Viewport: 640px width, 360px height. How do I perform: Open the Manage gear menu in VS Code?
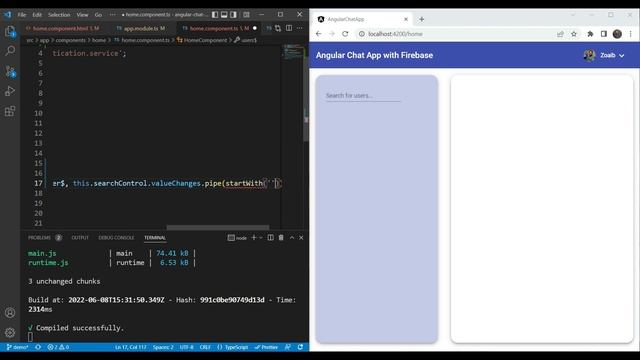point(10,332)
